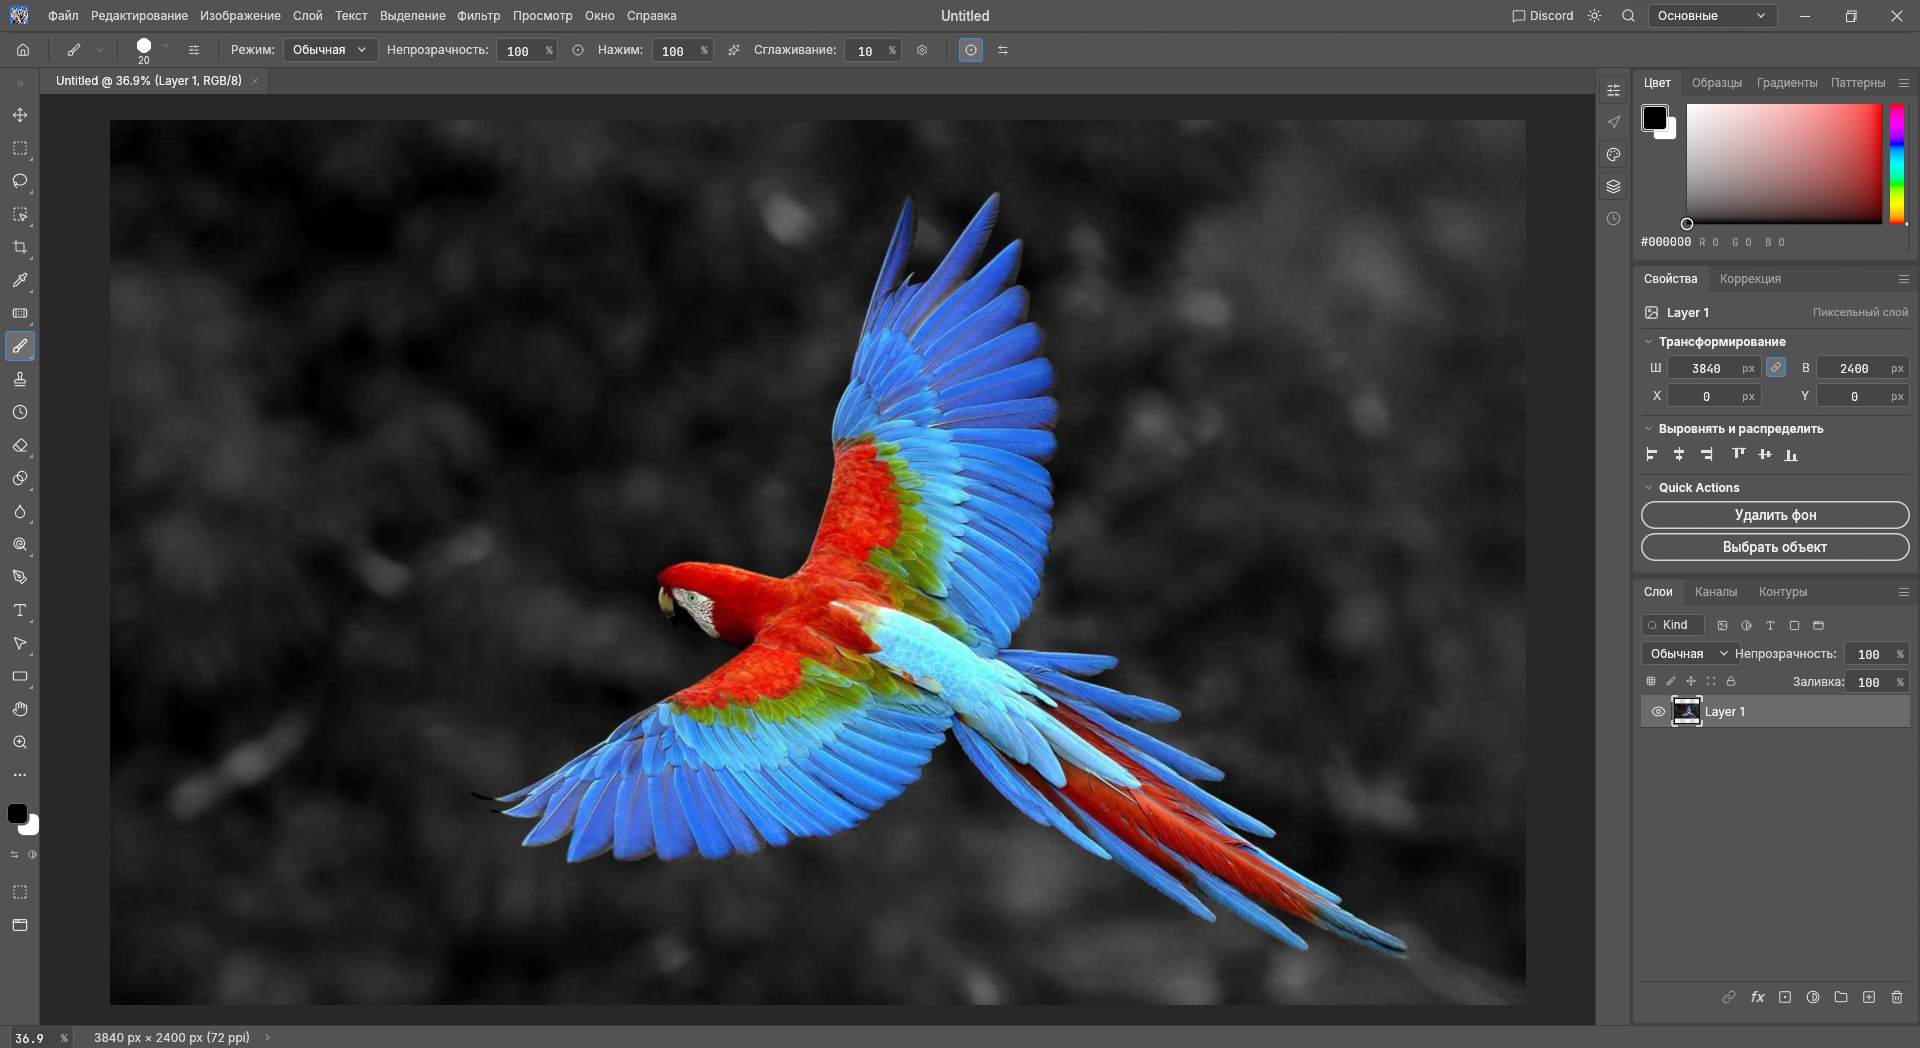The height and width of the screenshot is (1048, 1920).
Task: Collapse the Quick Actions section
Action: coord(1649,488)
